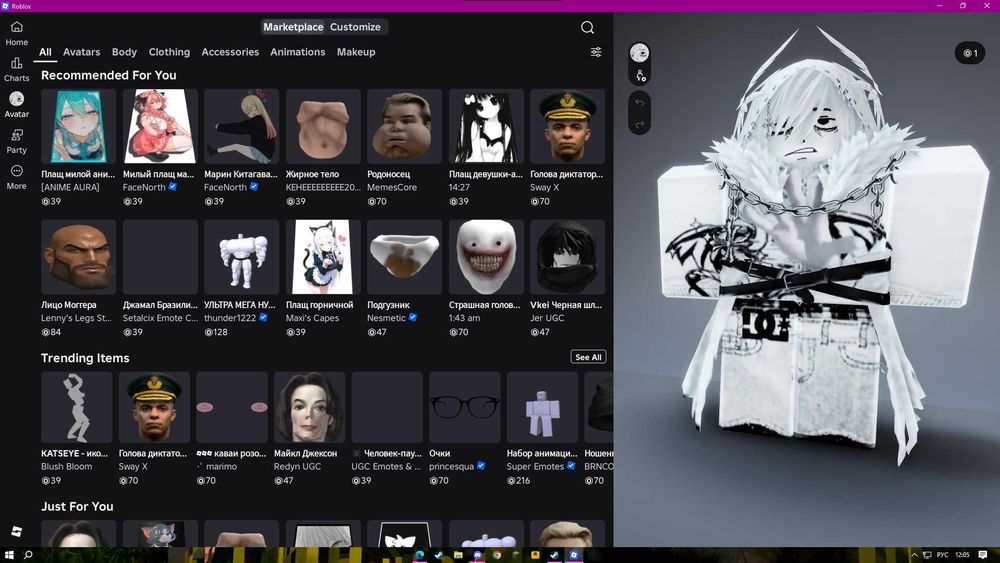Select the Clothing category tab

[169, 52]
